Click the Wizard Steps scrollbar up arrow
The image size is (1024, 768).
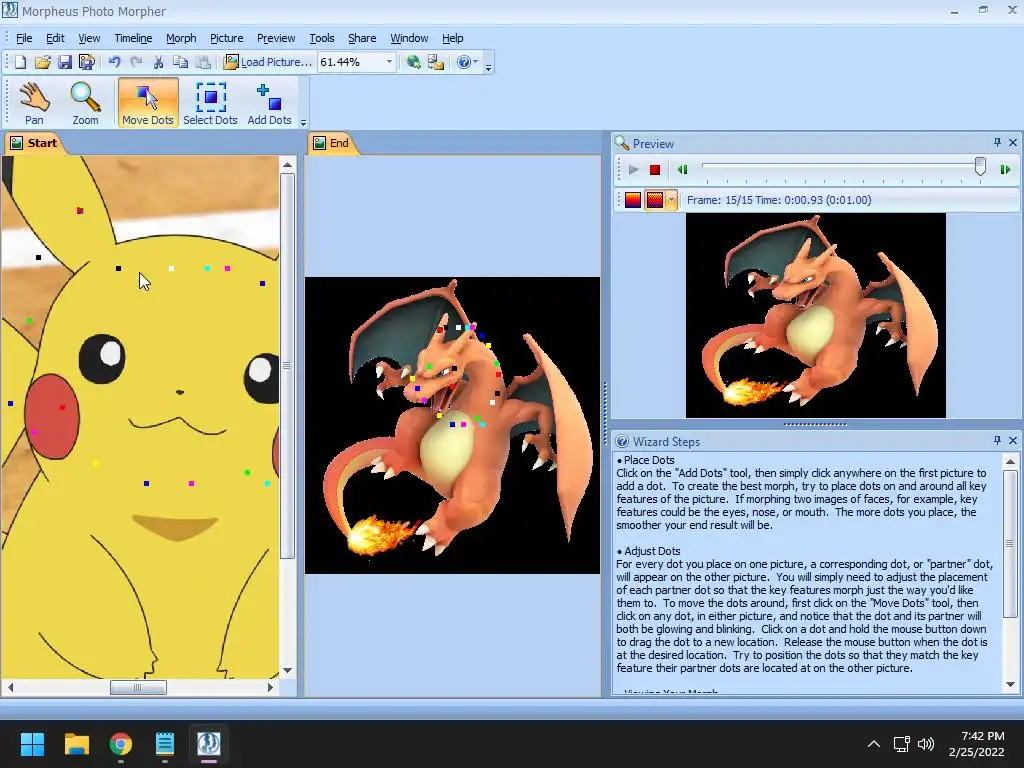click(x=1010, y=462)
